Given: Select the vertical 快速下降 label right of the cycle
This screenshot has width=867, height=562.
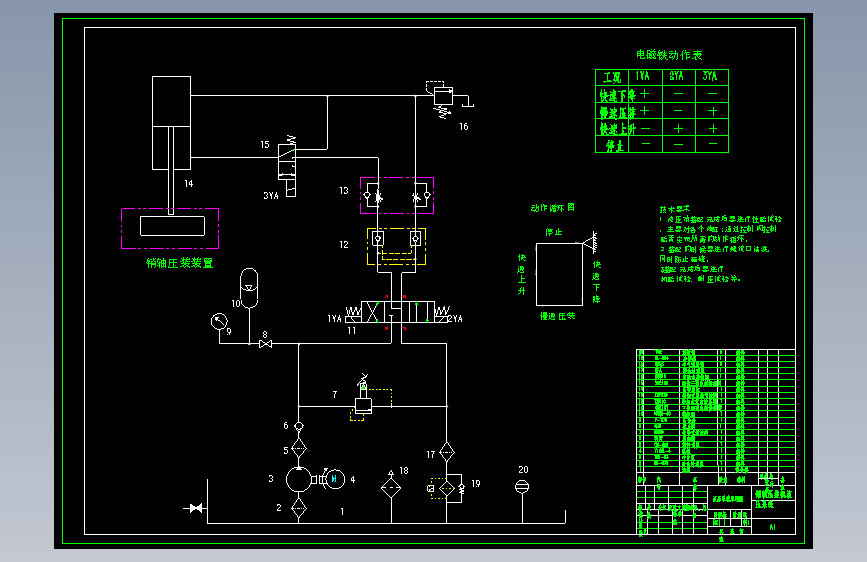Looking at the screenshot, I should tap(597, 282).
